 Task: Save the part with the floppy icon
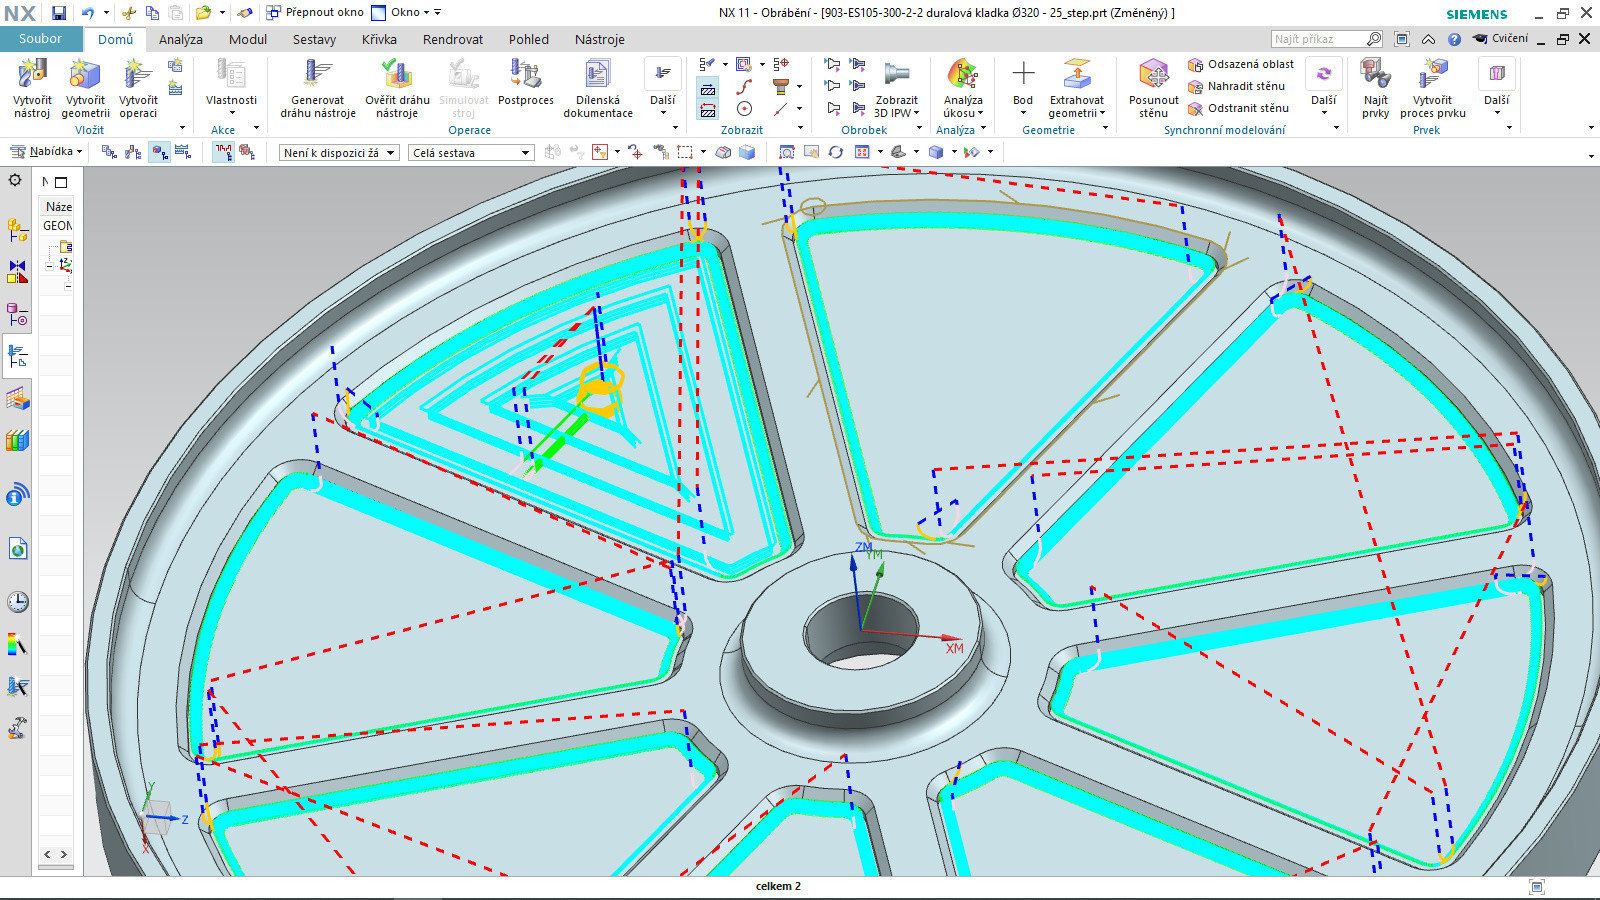pos(59,13)
